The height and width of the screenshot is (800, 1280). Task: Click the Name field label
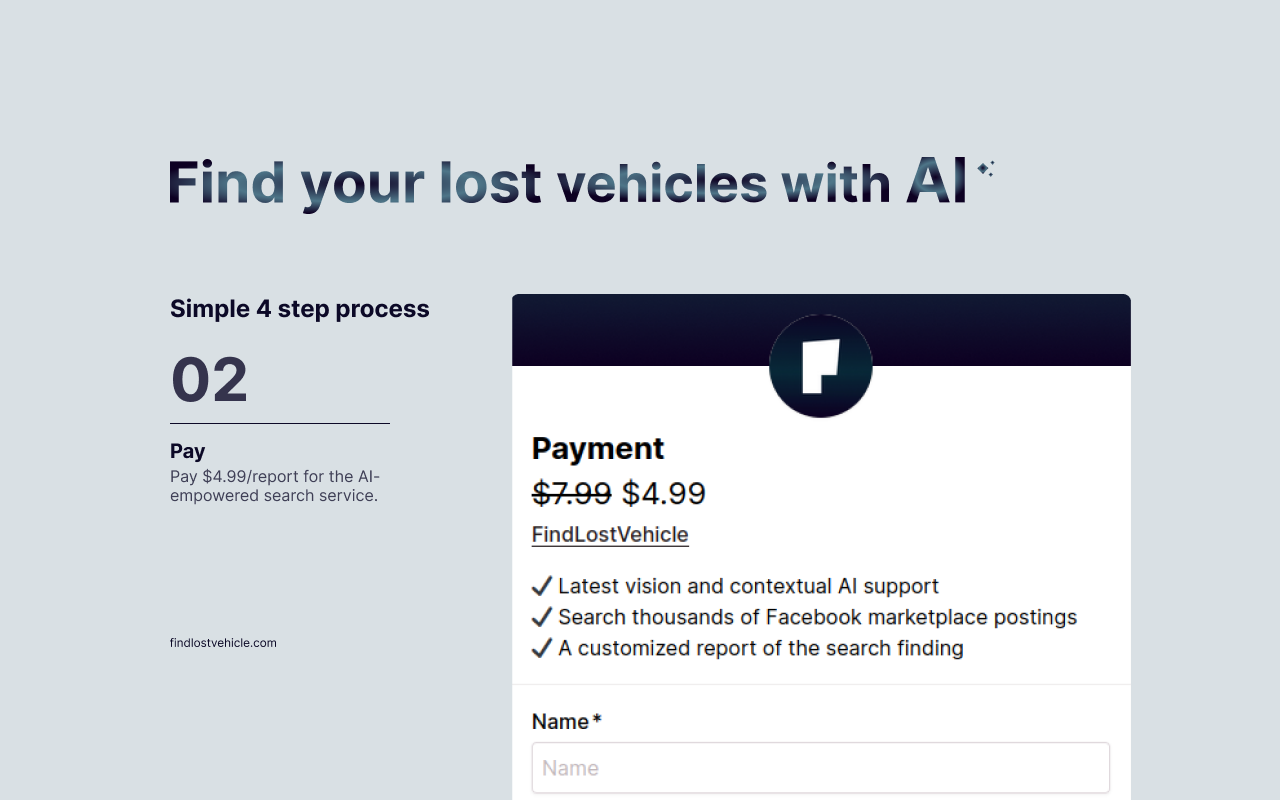[561, 722]
